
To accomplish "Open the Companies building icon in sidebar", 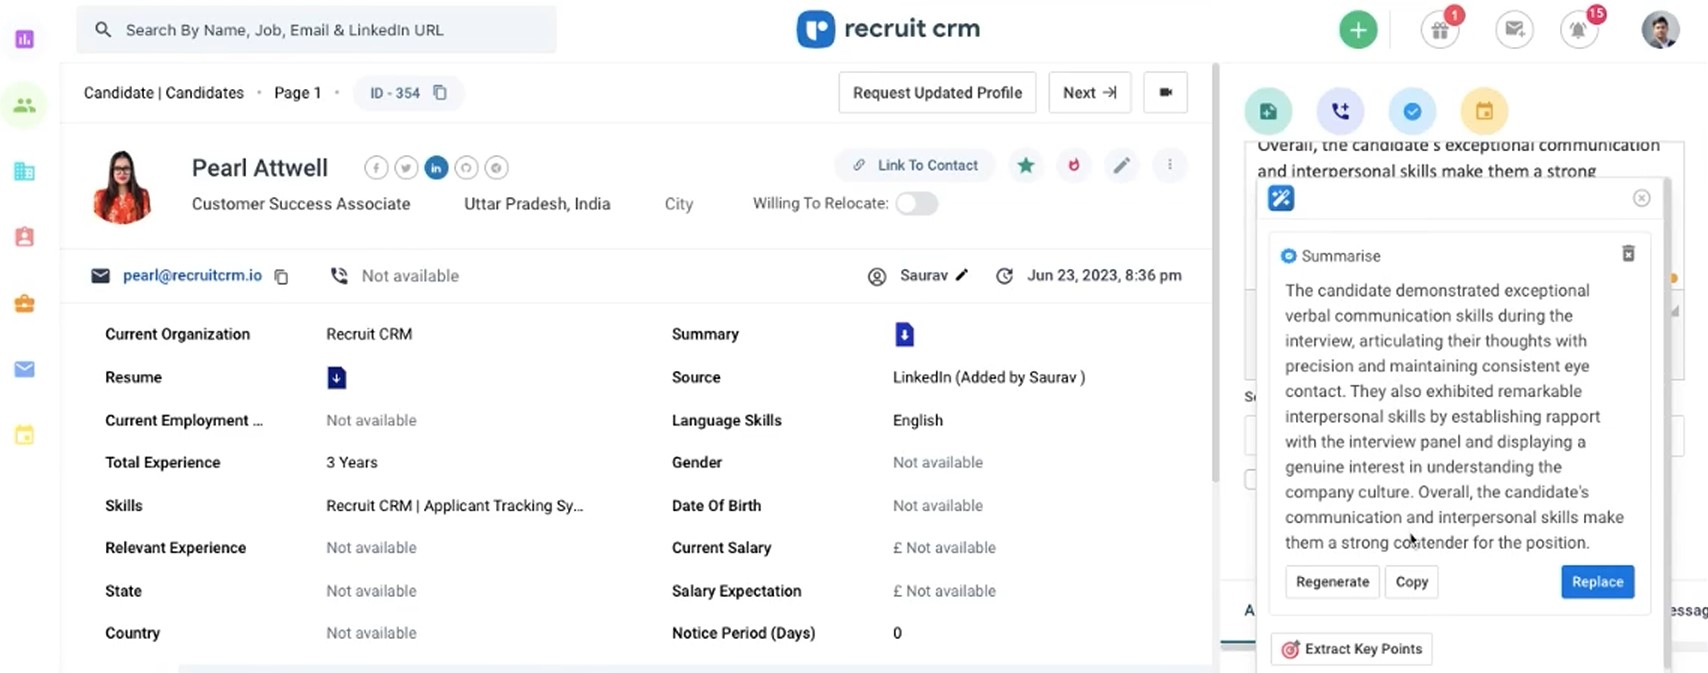I will coord(25,171).
